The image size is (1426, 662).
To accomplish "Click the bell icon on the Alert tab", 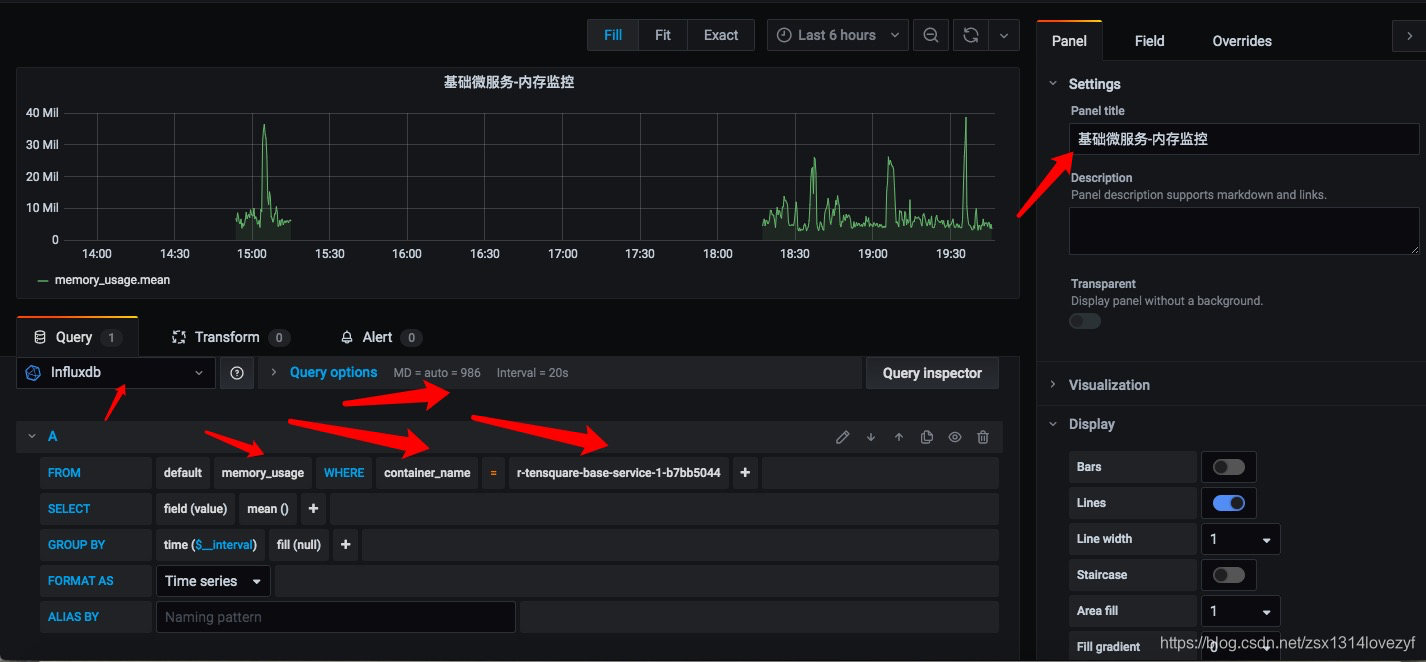I will coord(347,337).
